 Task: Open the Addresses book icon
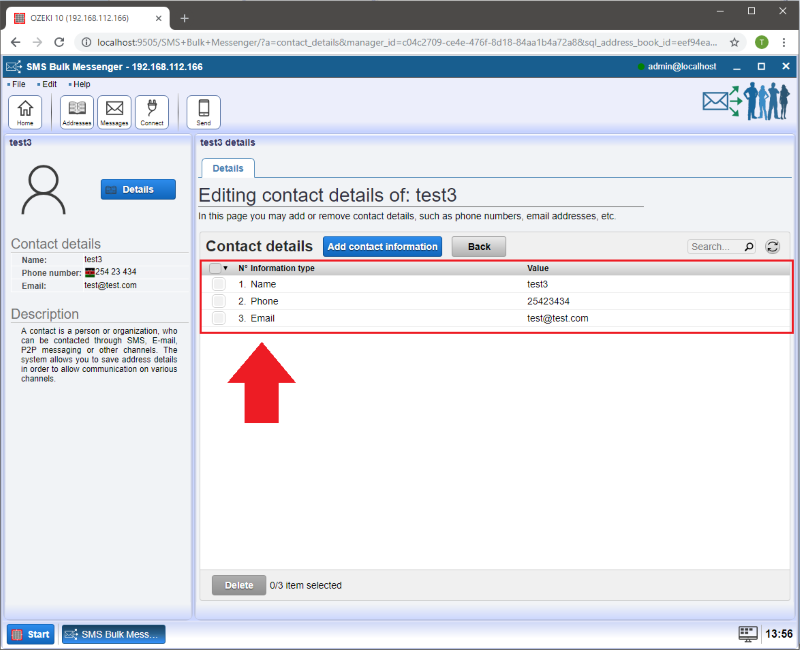[x=77, y=112]
